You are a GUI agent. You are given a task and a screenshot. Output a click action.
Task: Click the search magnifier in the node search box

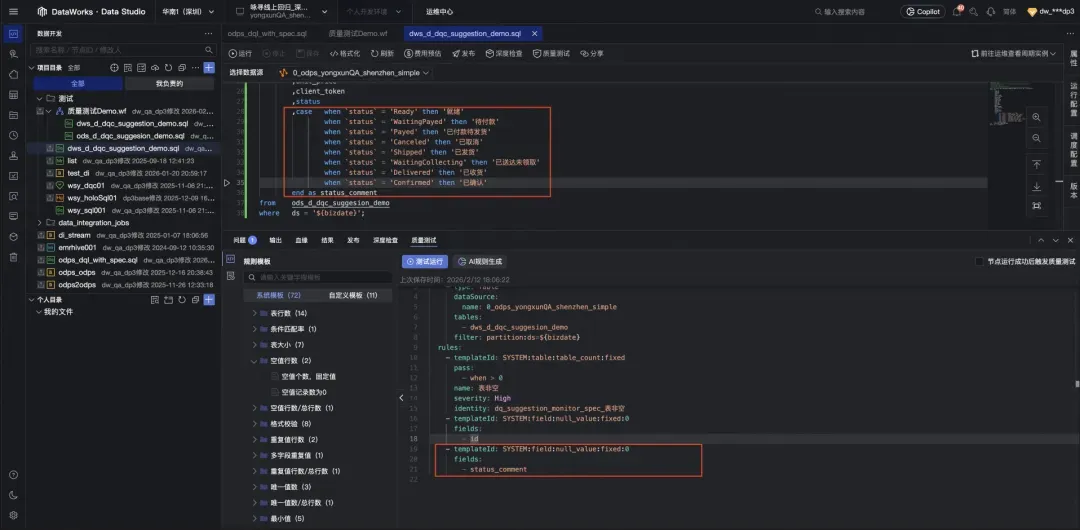click(209, 50)
